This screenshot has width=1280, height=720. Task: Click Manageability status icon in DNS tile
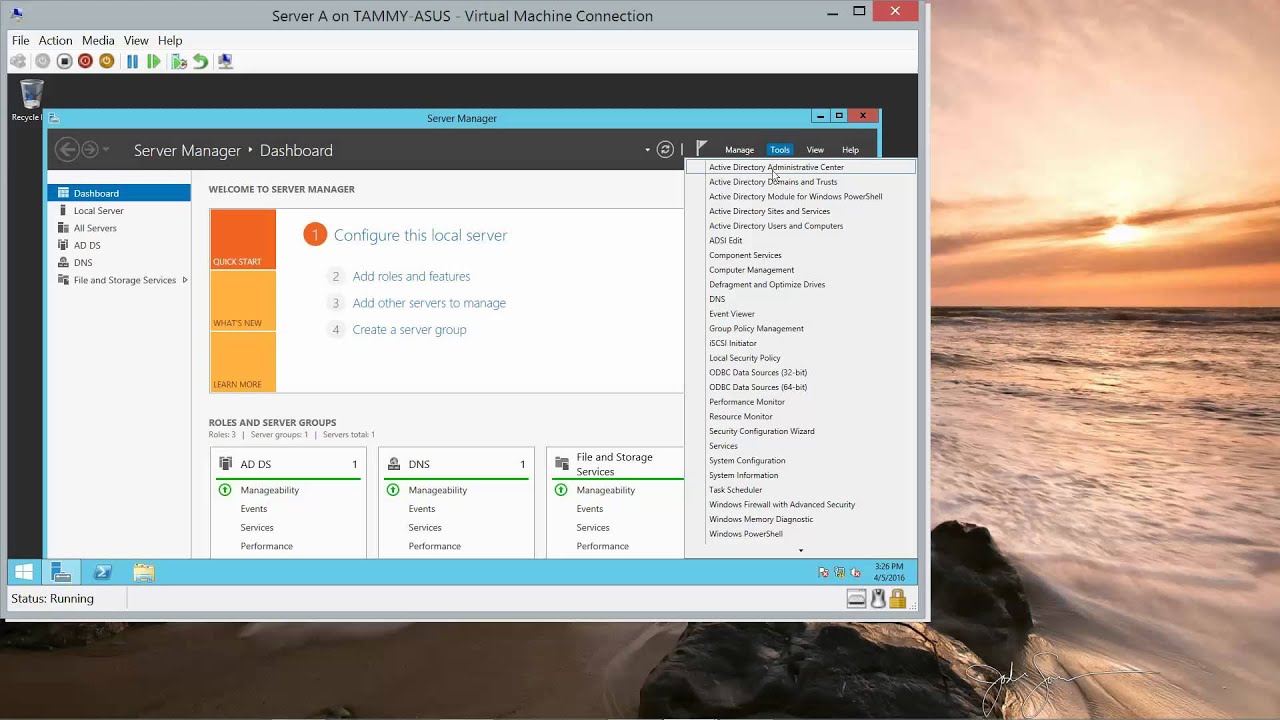pyautogui.click(x=393, y=490)
